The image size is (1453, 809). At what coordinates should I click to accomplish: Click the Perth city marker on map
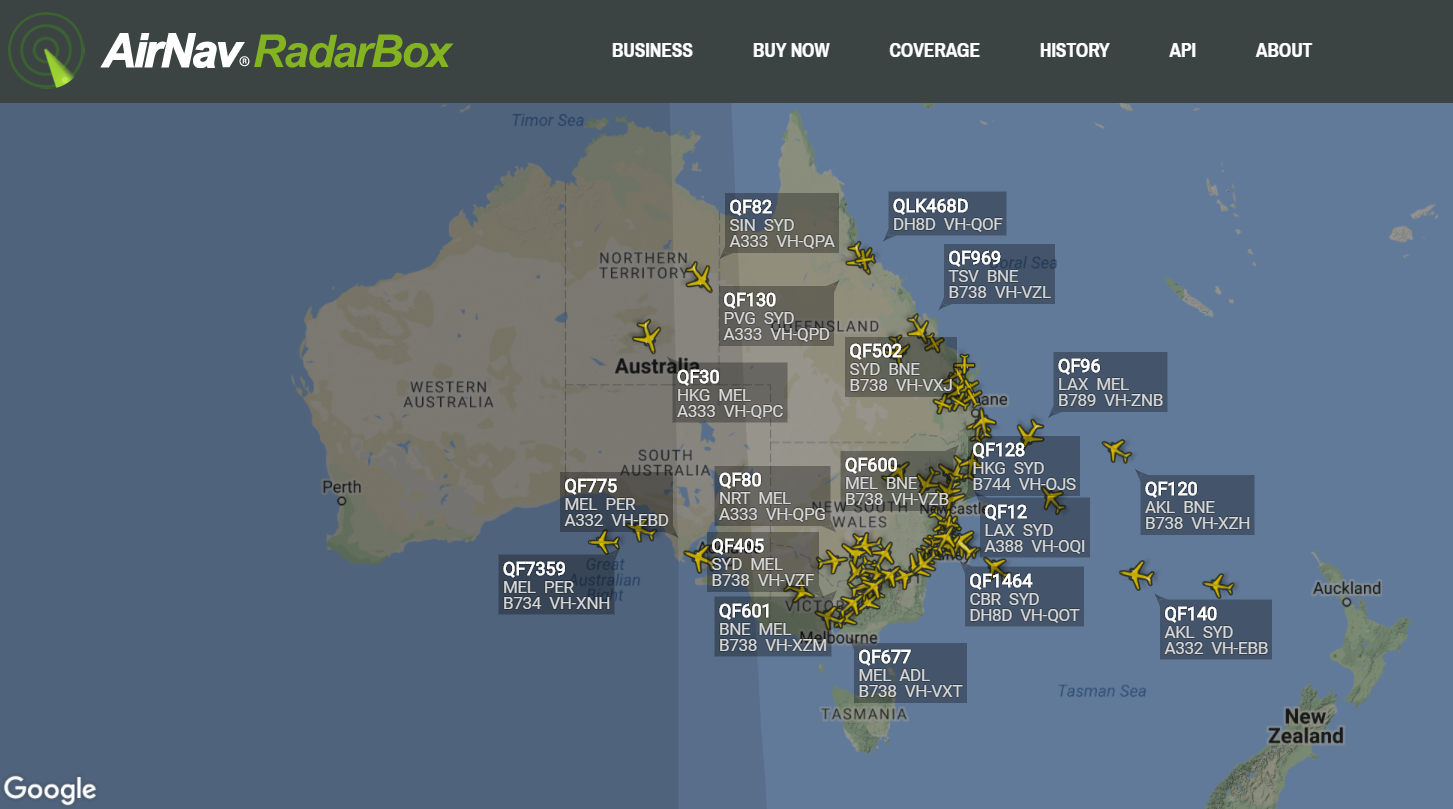tap(342, 499)
